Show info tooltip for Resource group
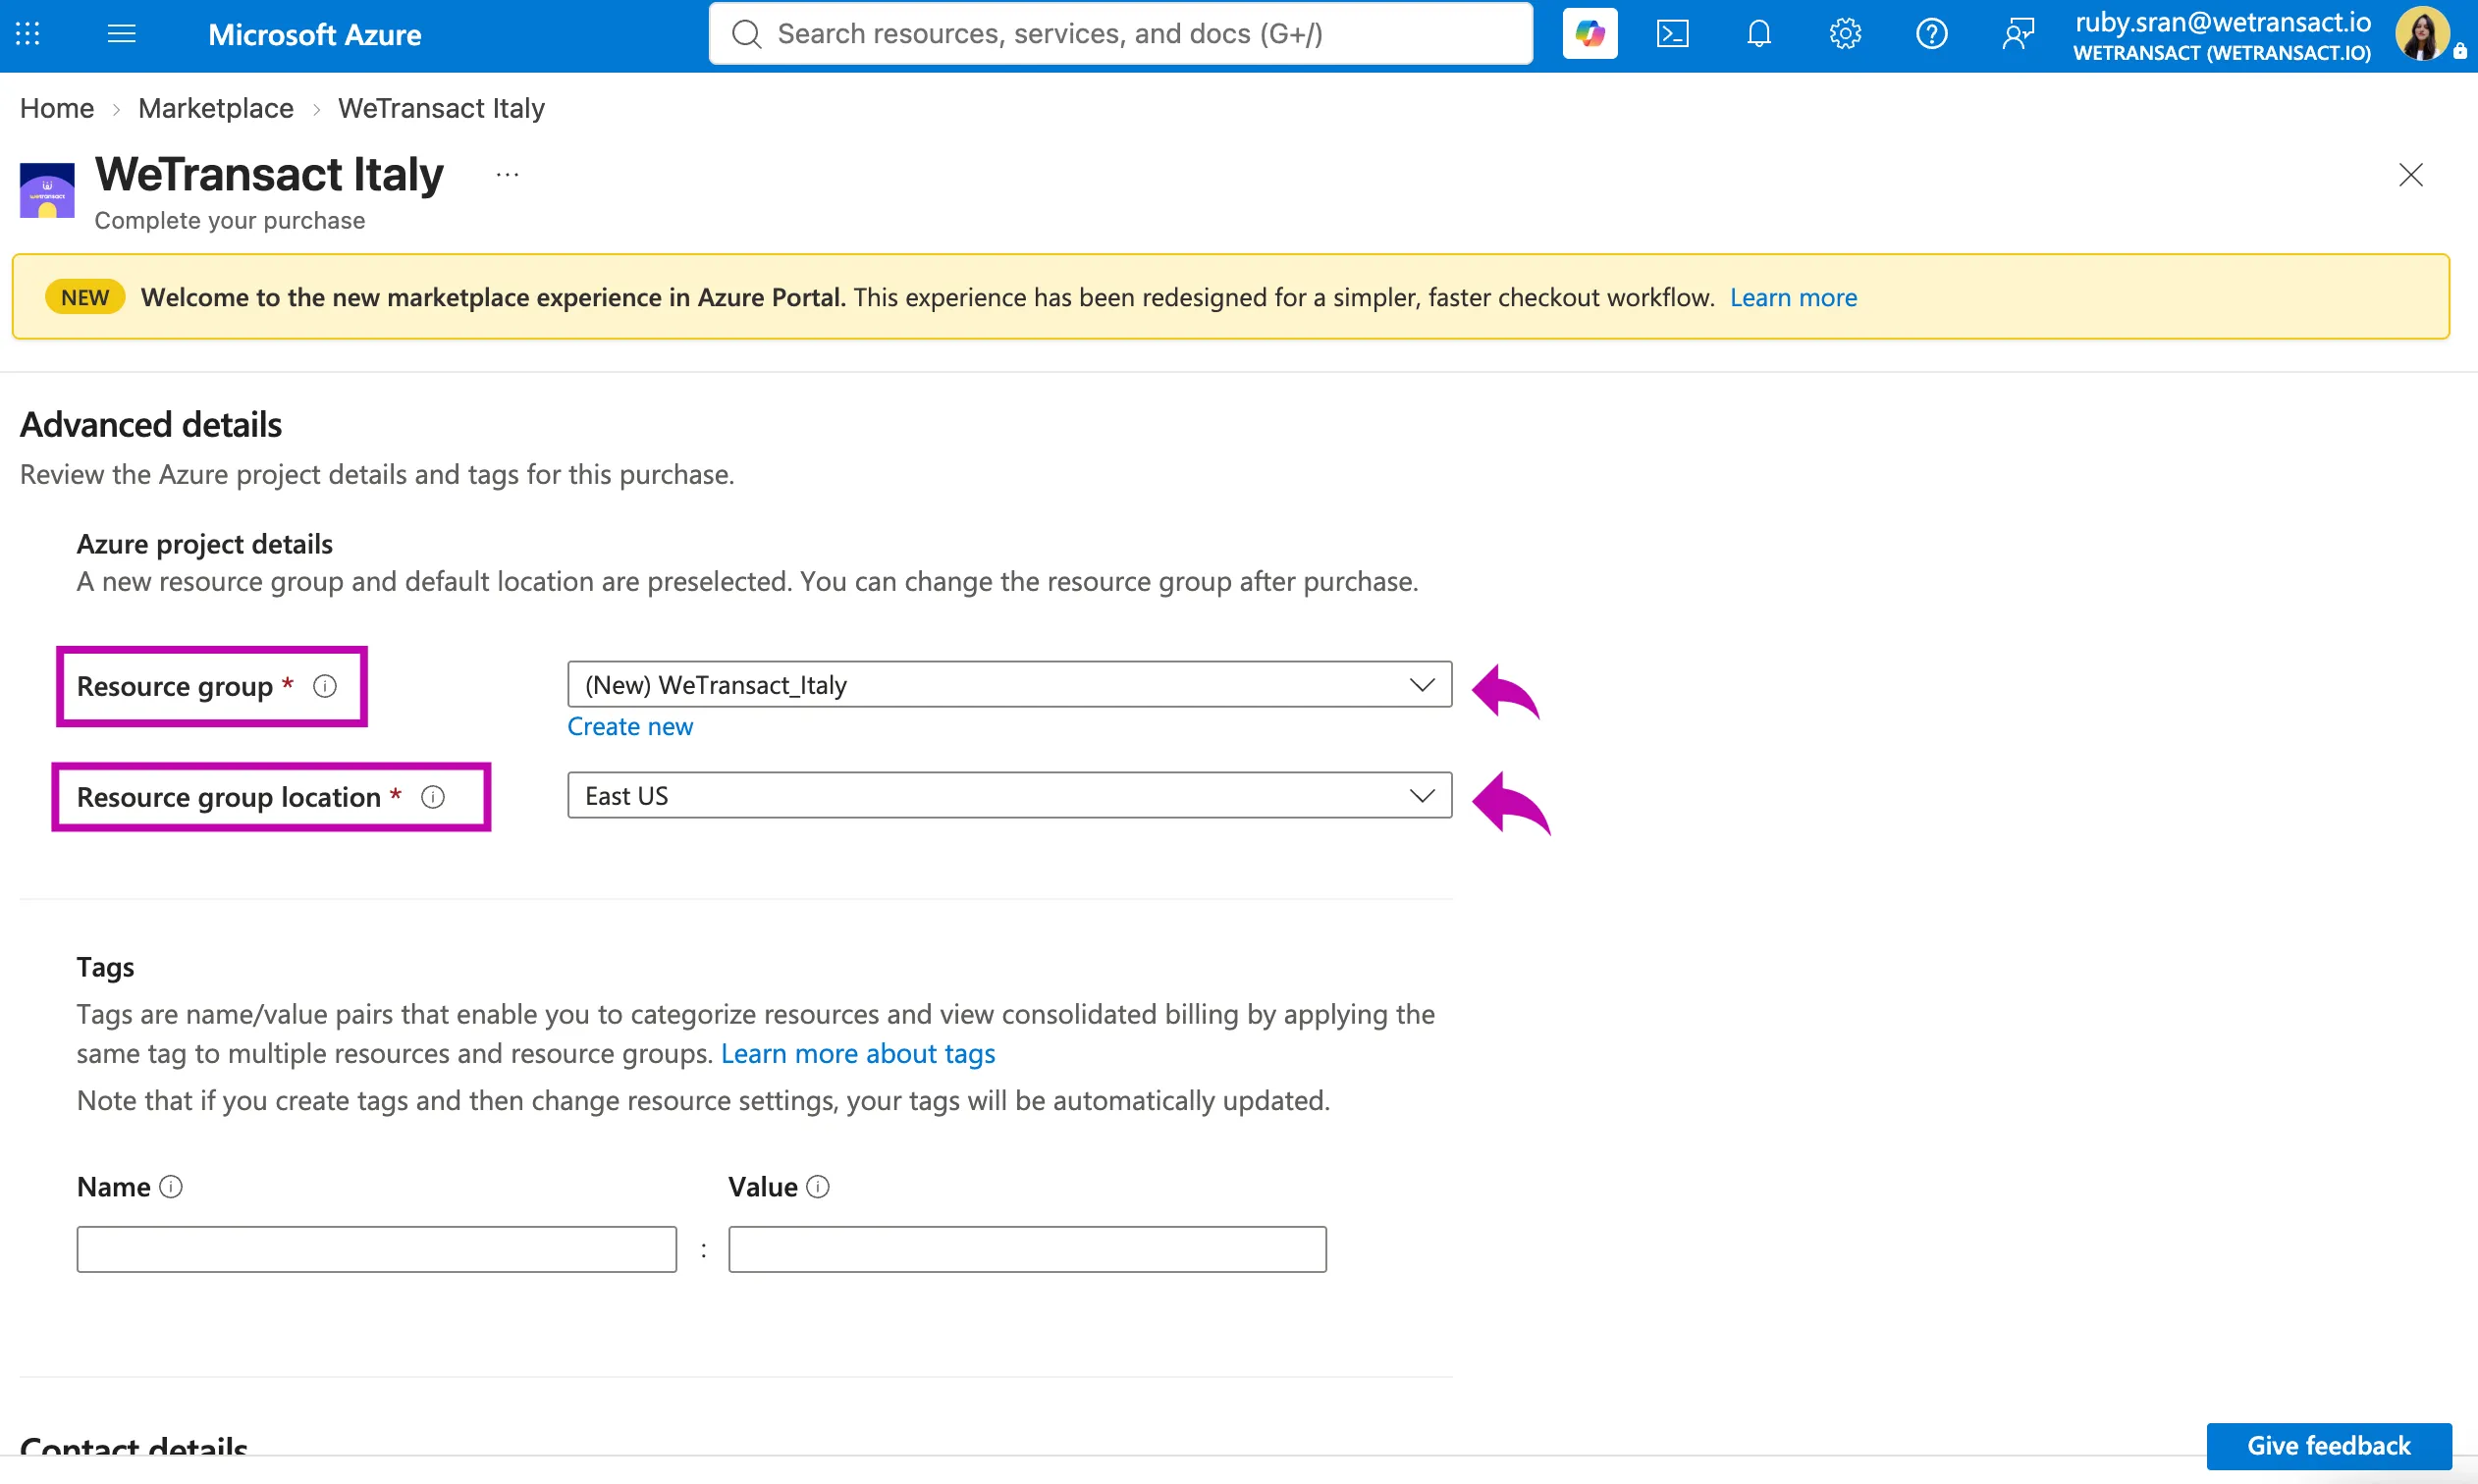 pyautogui.click(x=325, y=686)
